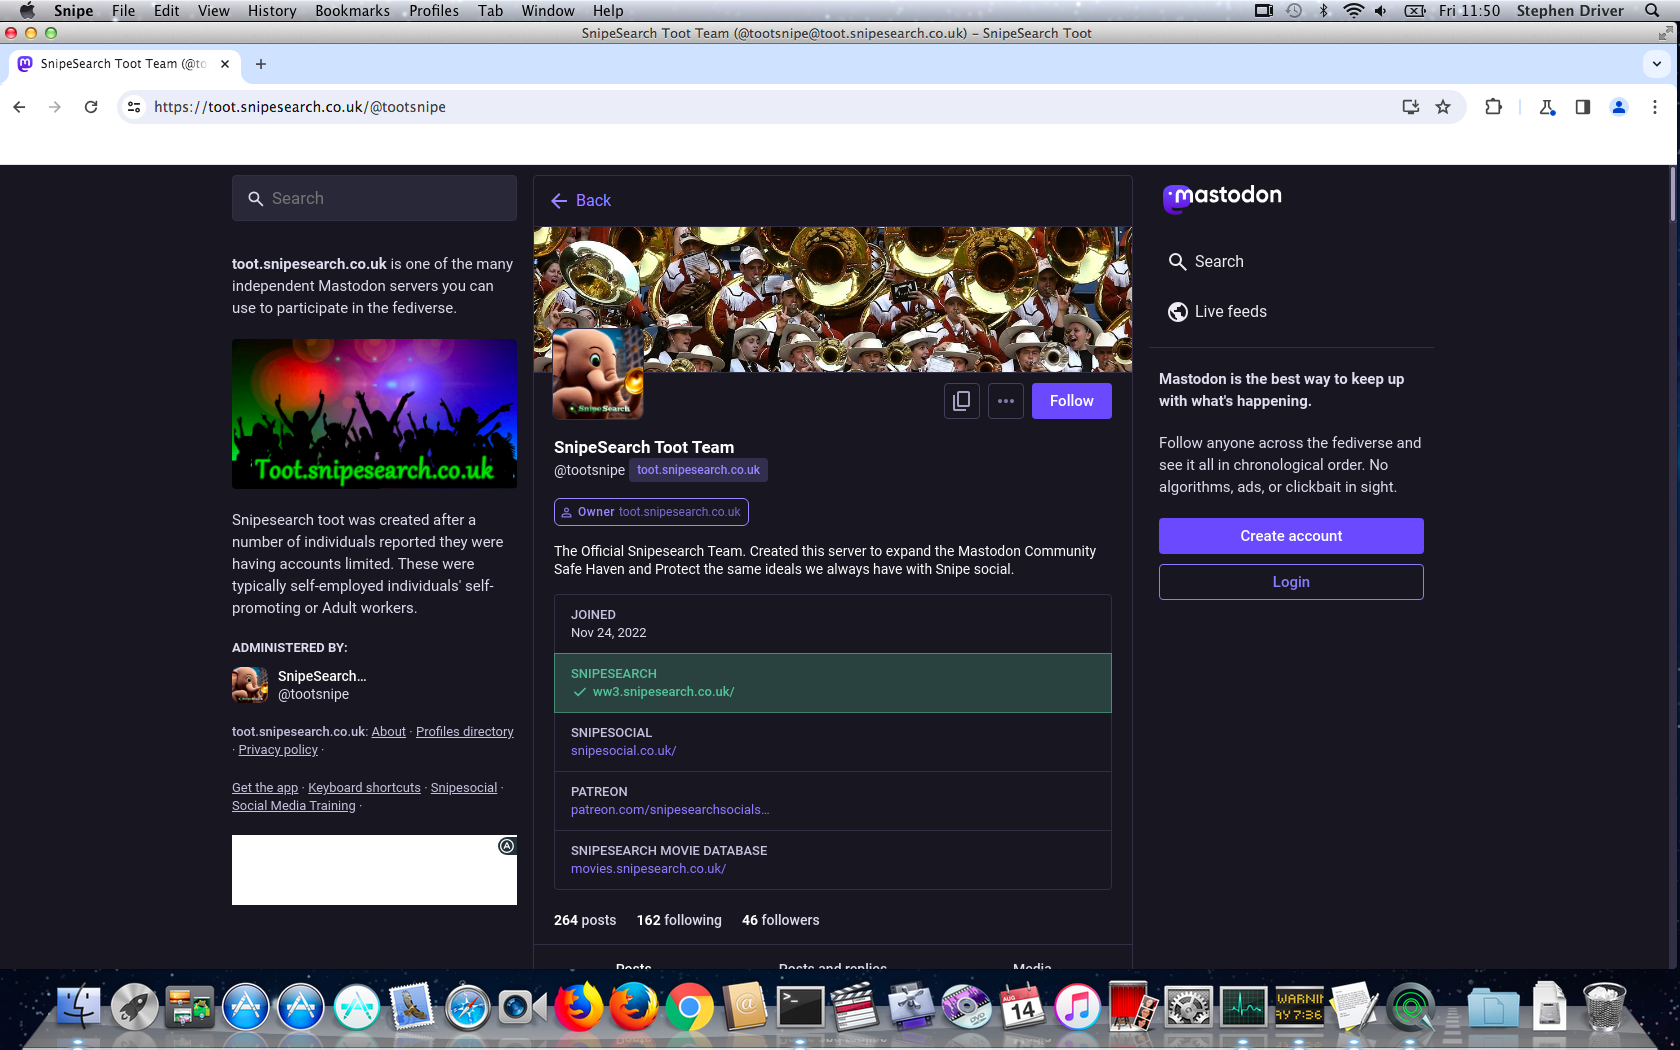The image size is (1680, 1050).
Task: Focus the left Search input field
Action: coord(374,198)
